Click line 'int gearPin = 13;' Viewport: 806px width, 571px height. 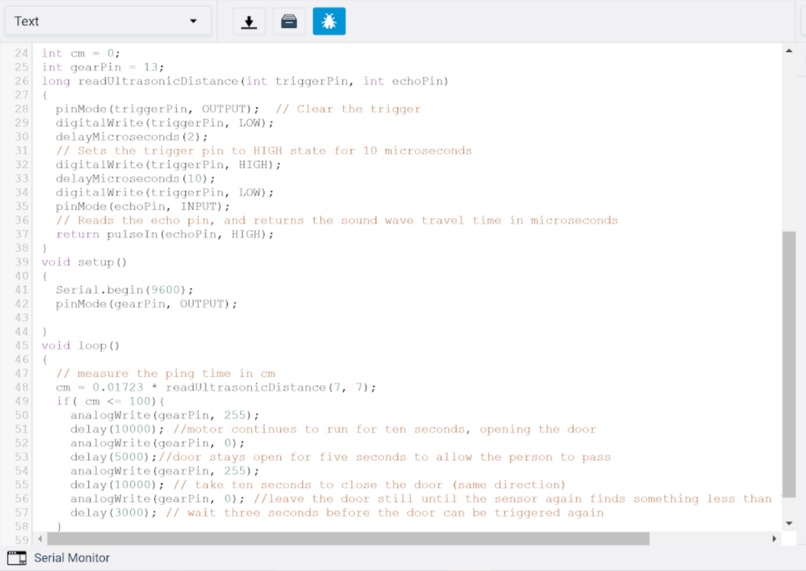103,67
